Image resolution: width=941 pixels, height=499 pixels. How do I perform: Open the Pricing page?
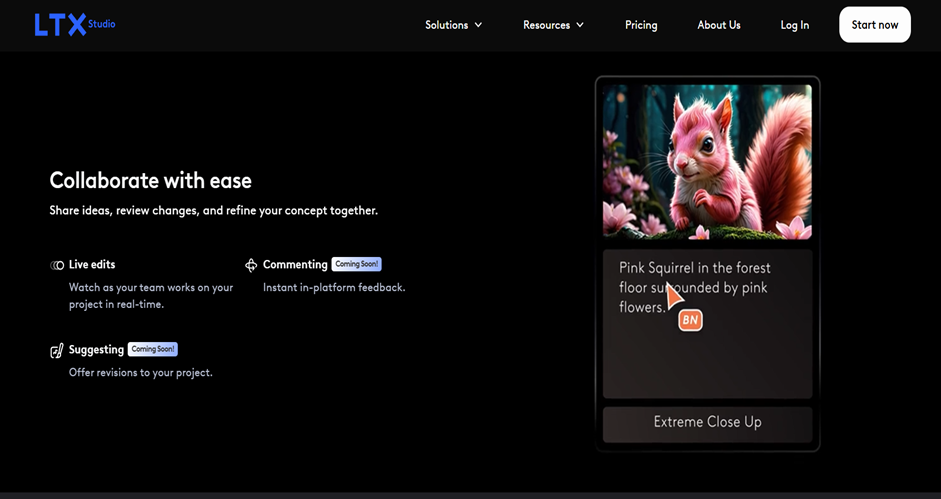641,25
